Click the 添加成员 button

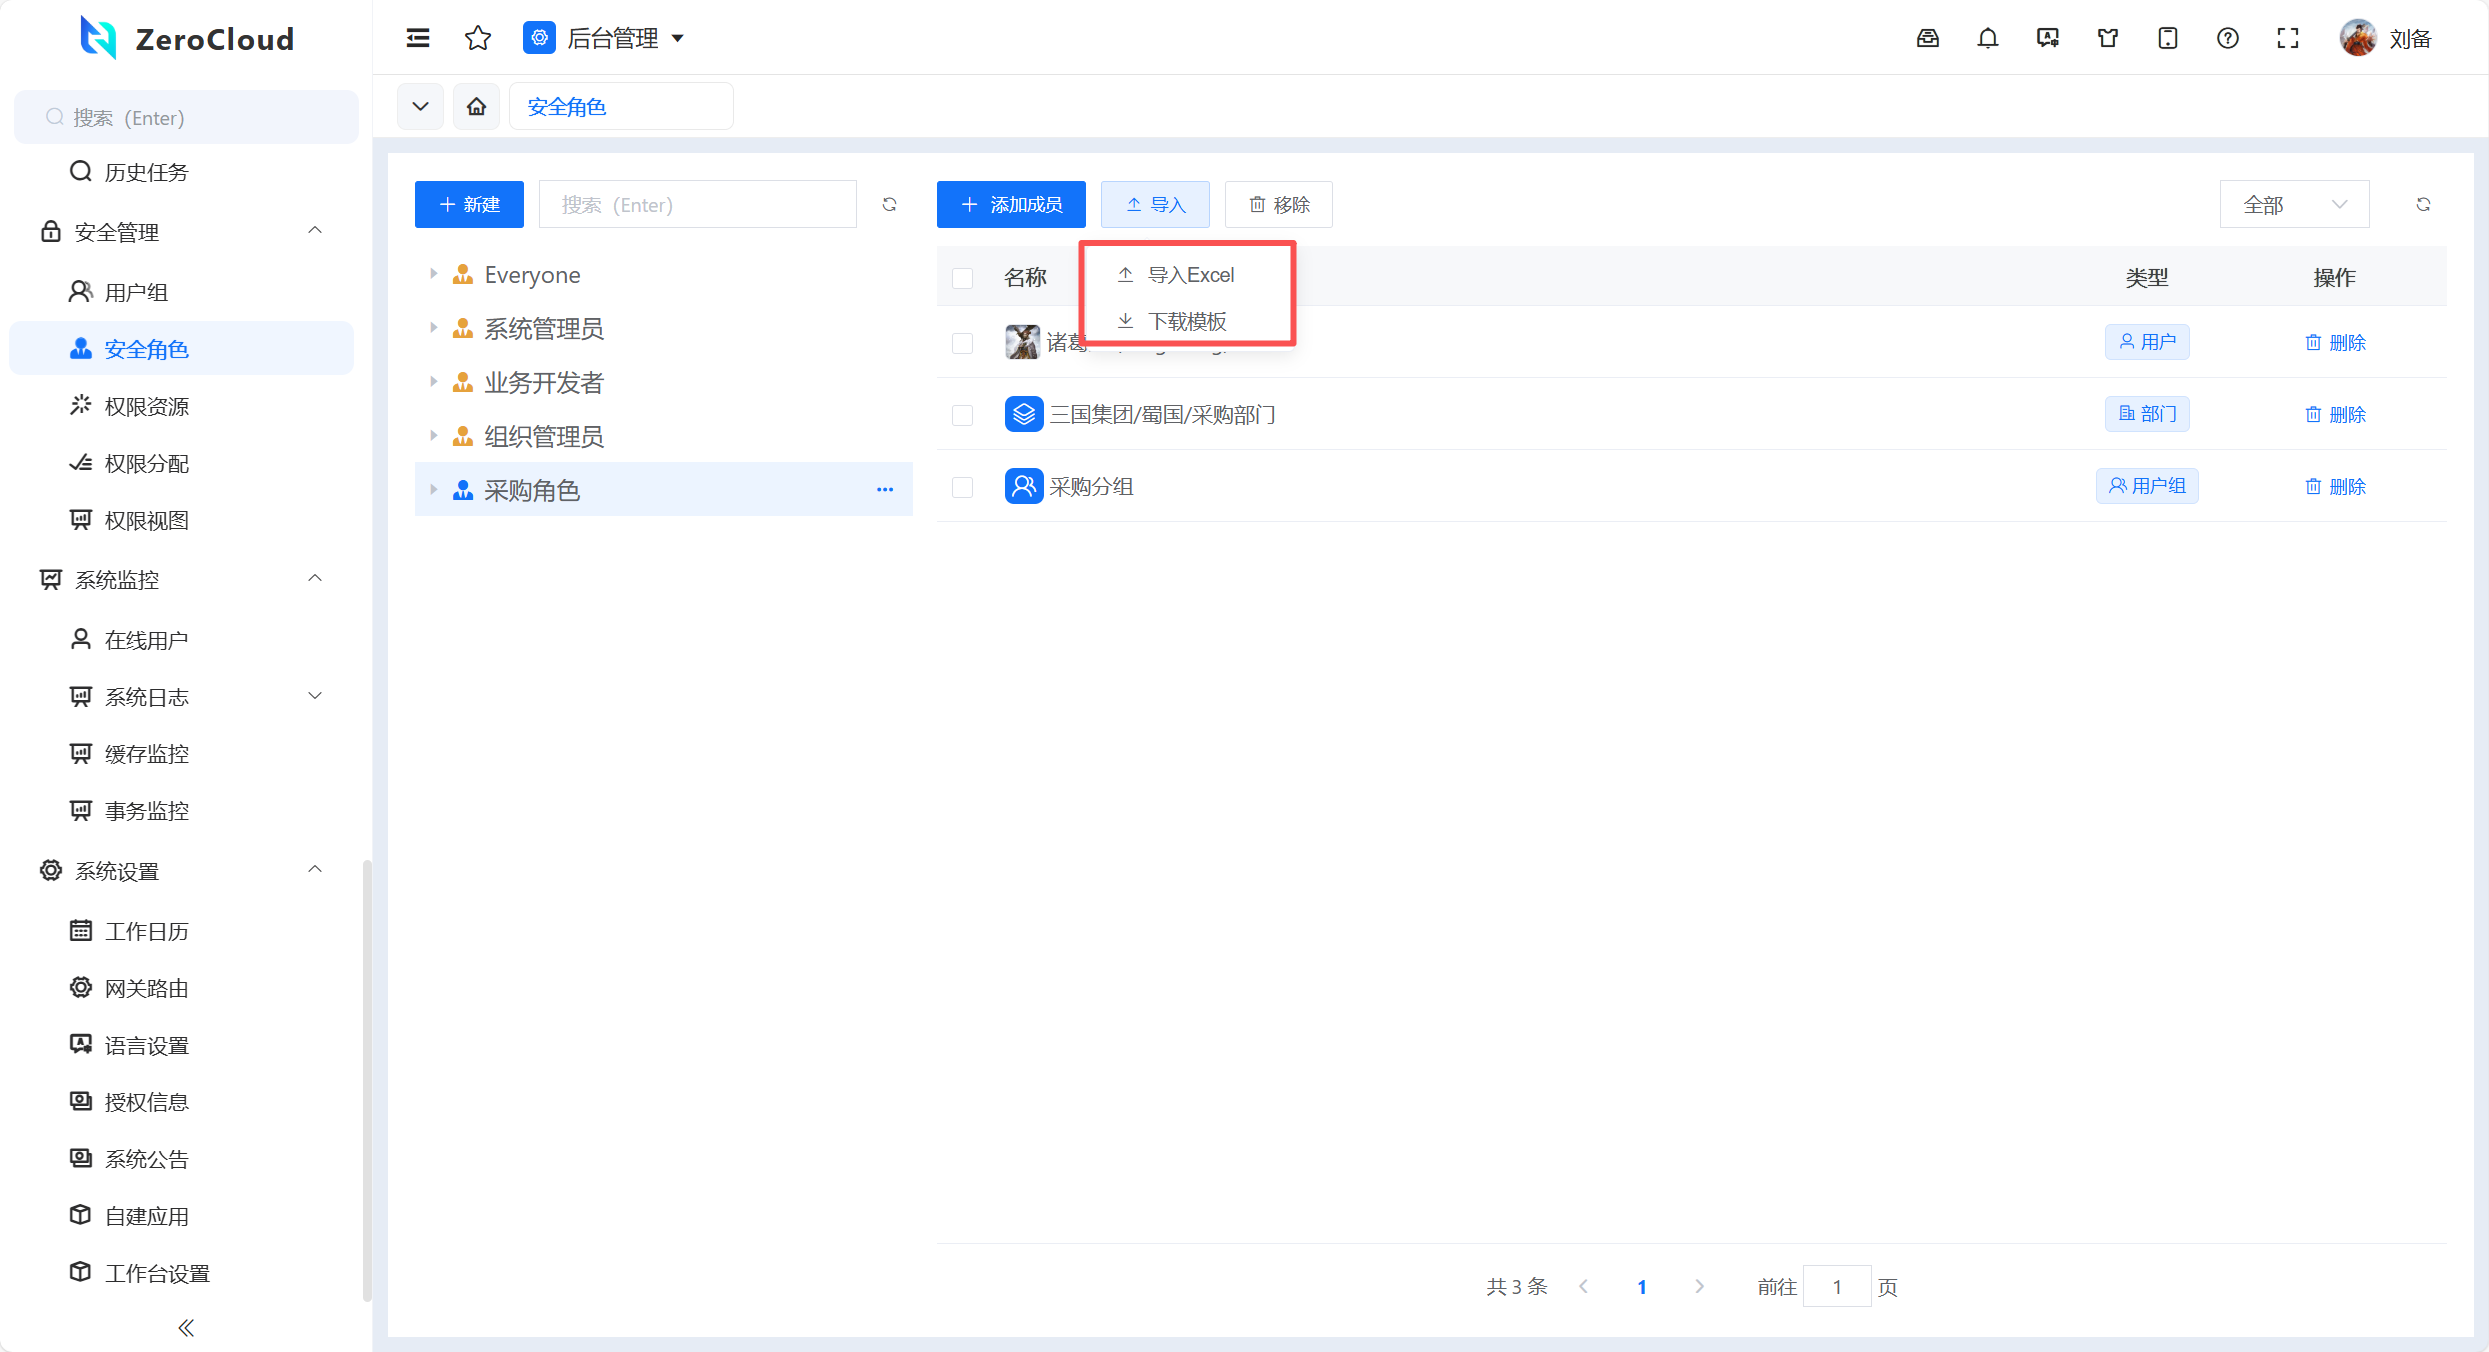tap(1011, 204)
